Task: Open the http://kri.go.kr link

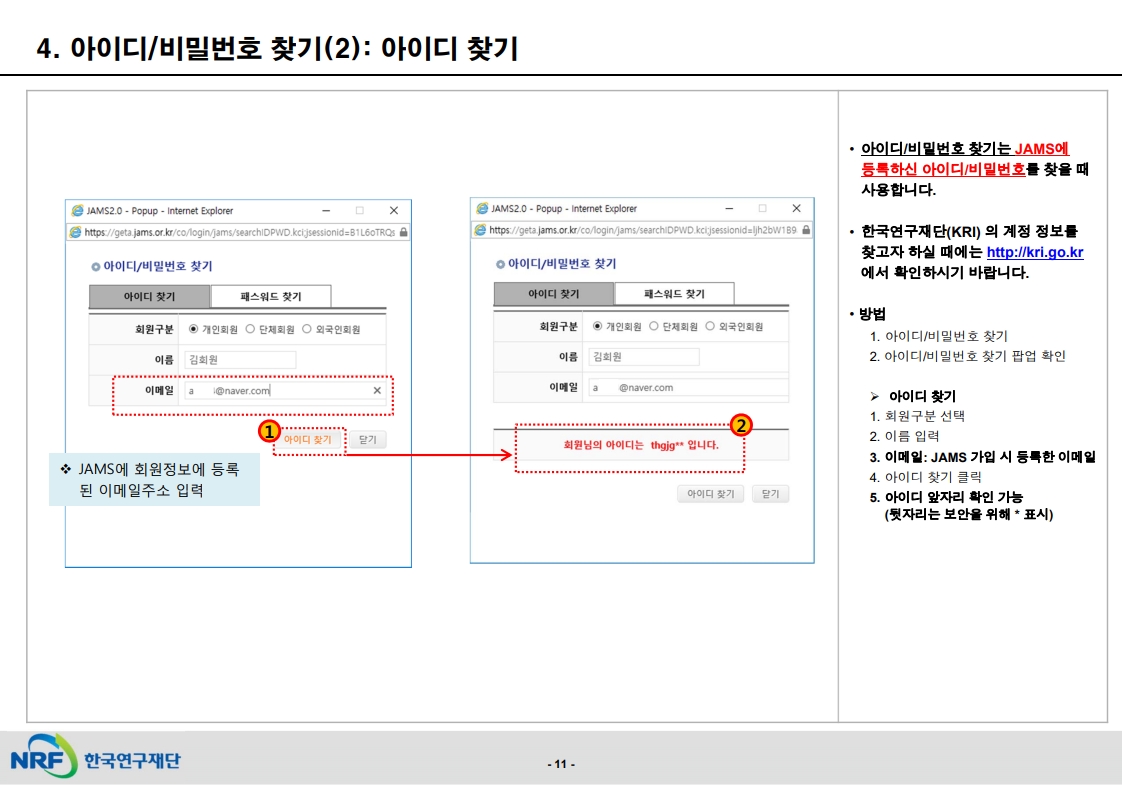Action: pos(1035,253)
